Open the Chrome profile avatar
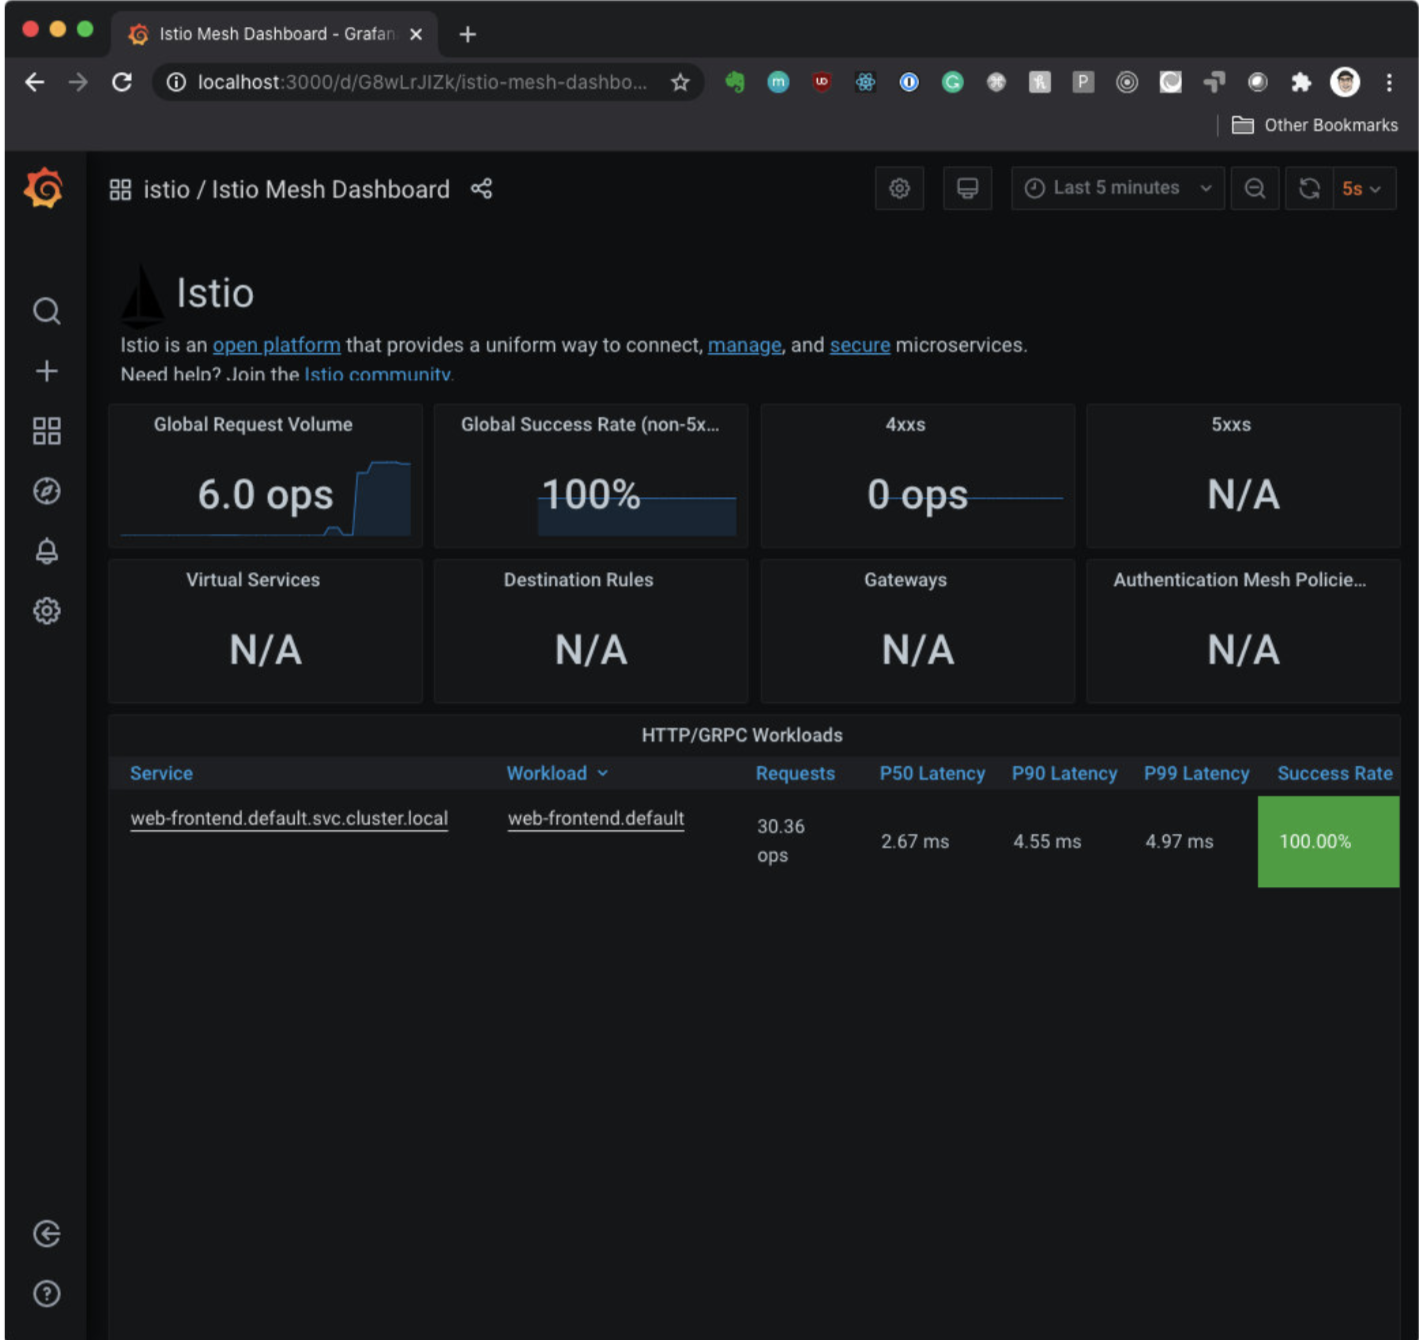Viewport: 1428px width, 1340px height. 1345,82
